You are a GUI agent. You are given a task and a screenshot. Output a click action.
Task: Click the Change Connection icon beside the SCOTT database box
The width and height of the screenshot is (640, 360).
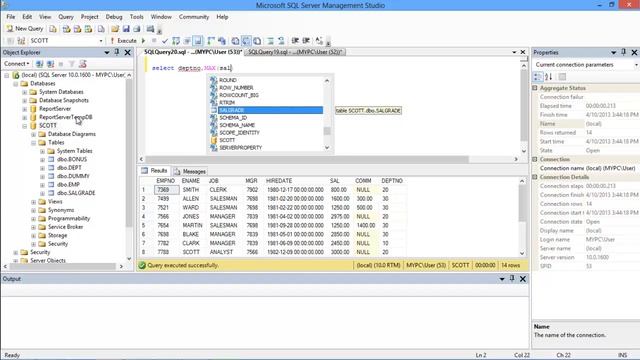(21, 40)
